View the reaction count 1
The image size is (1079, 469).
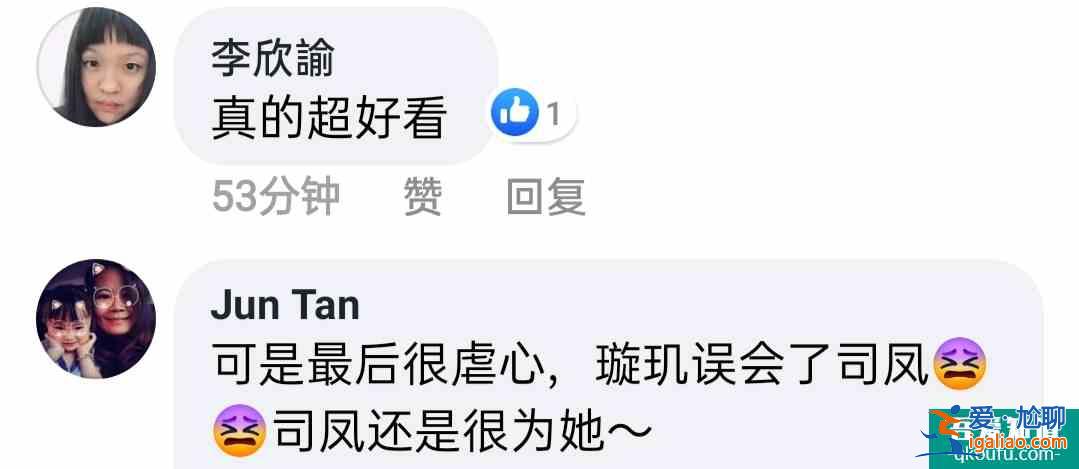[554, 114]
